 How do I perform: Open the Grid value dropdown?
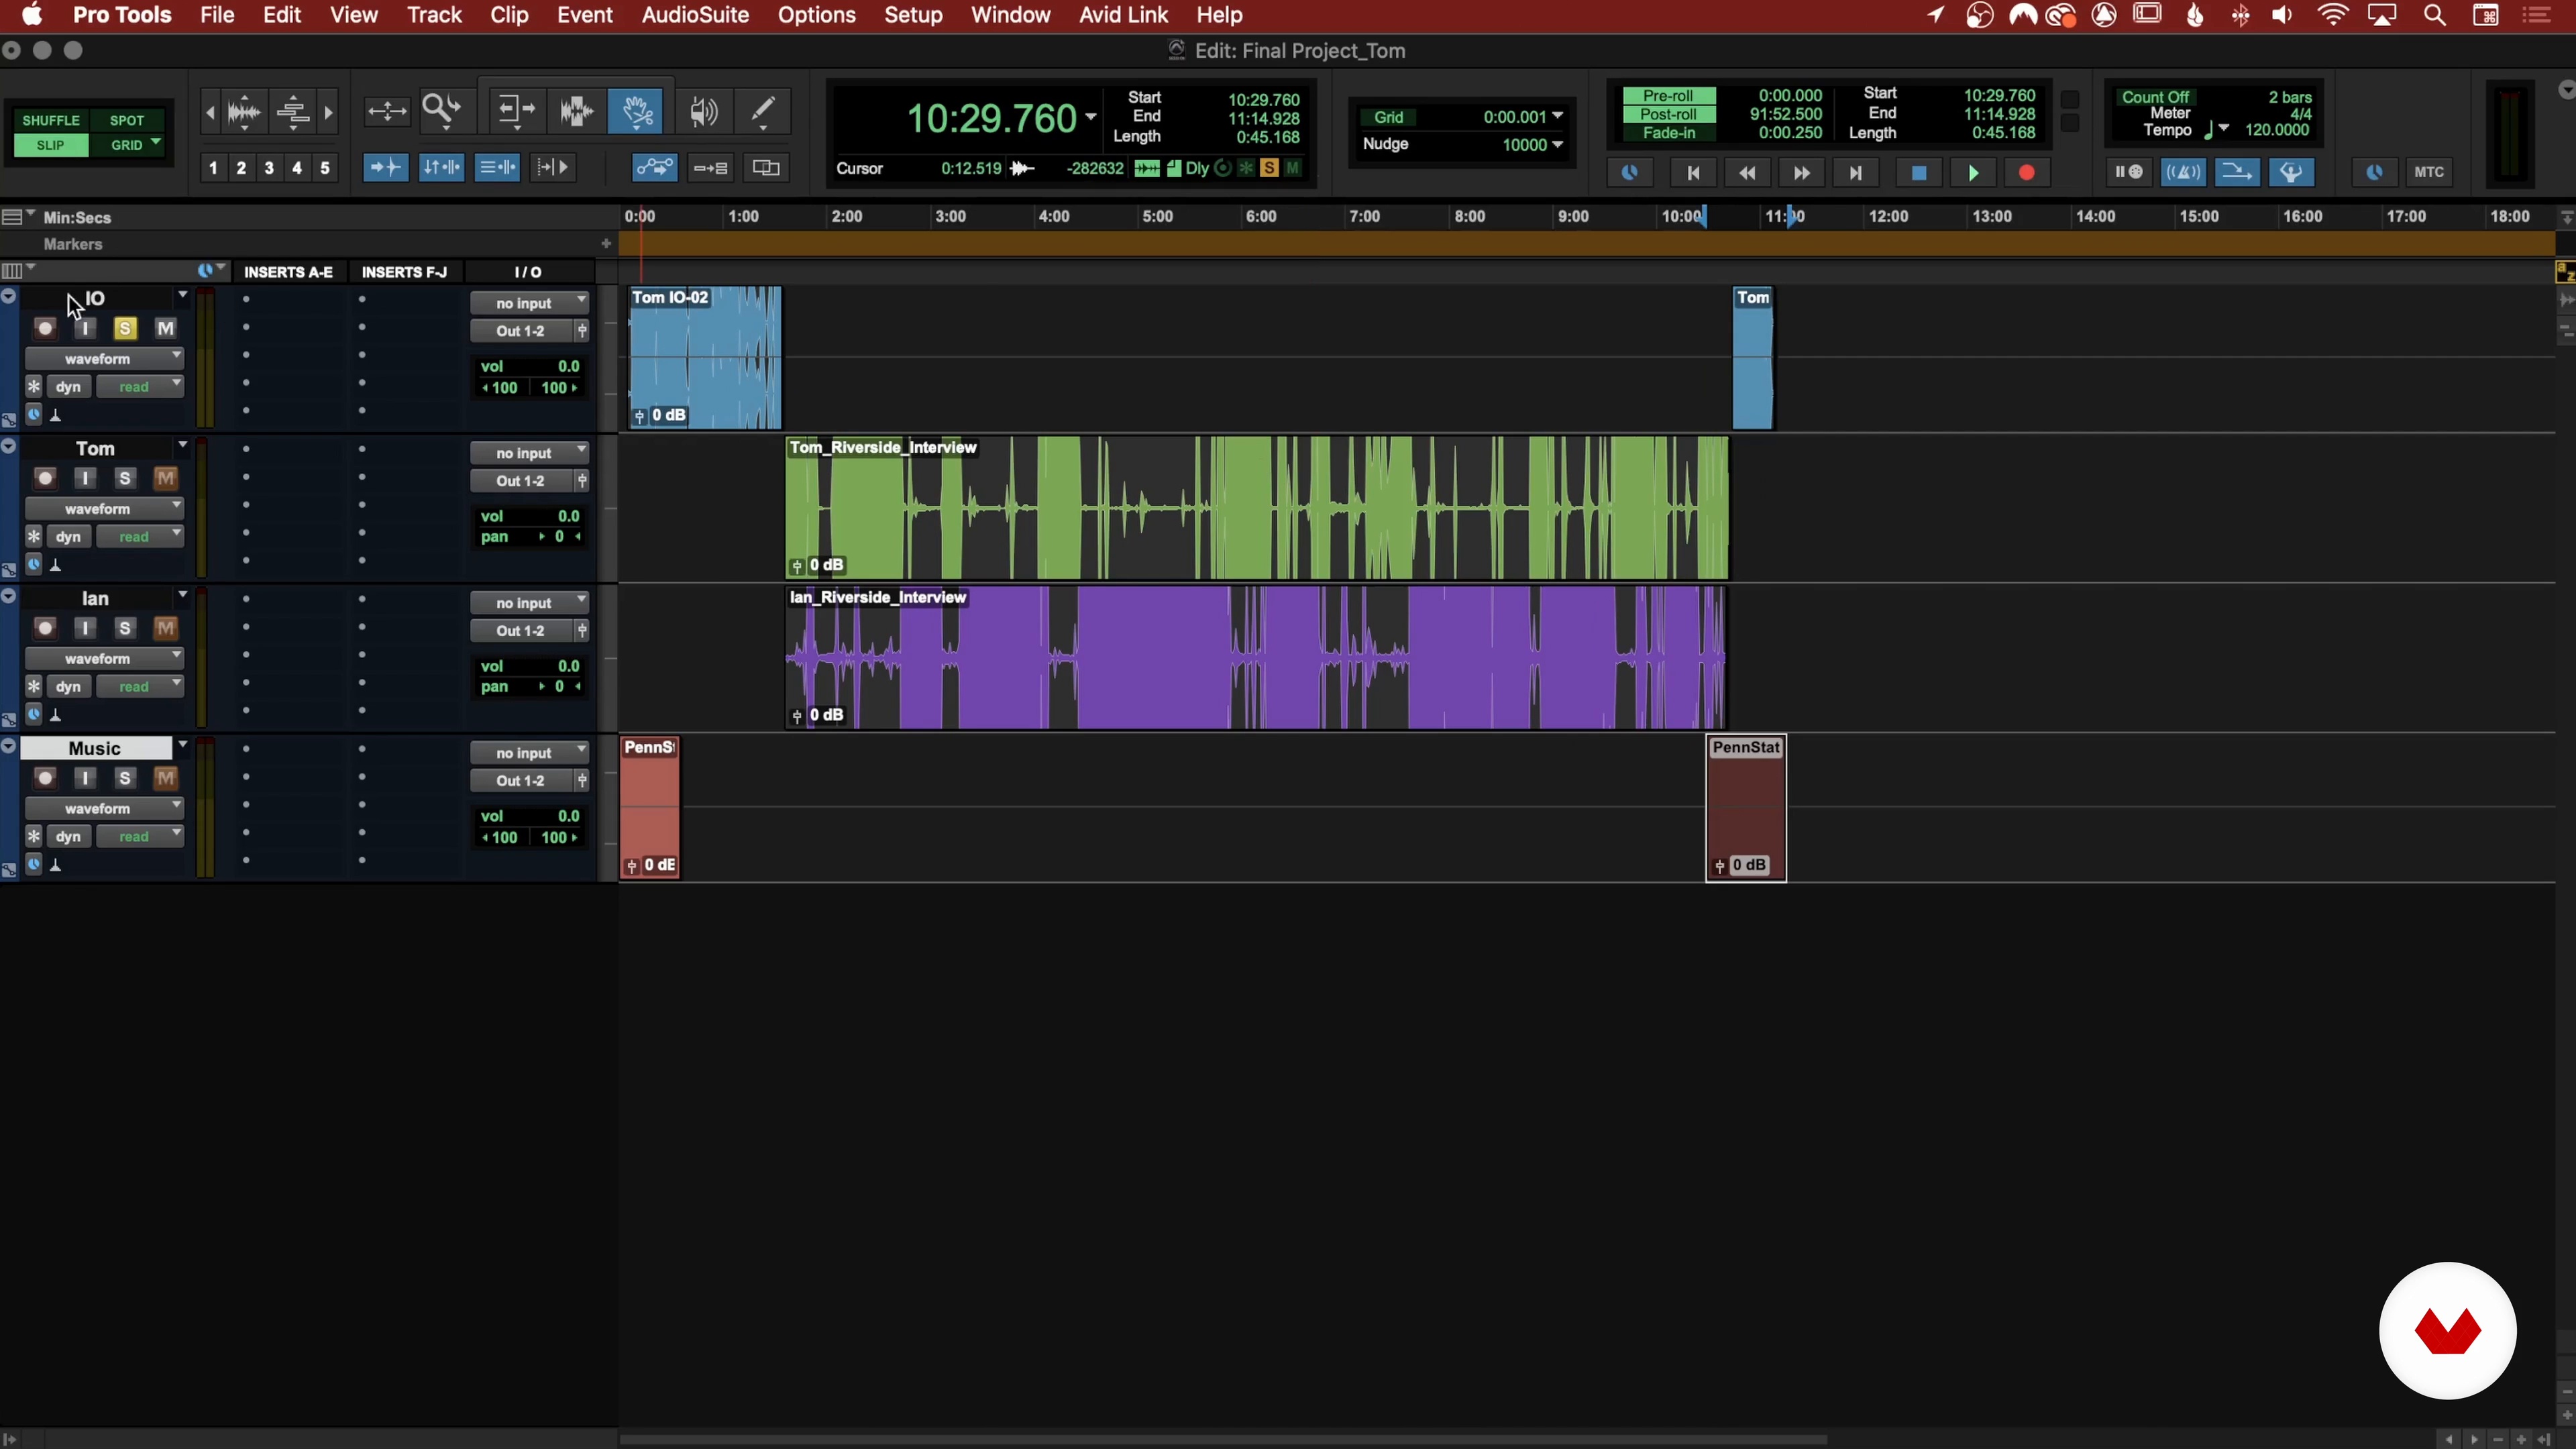click(1557, 117)
